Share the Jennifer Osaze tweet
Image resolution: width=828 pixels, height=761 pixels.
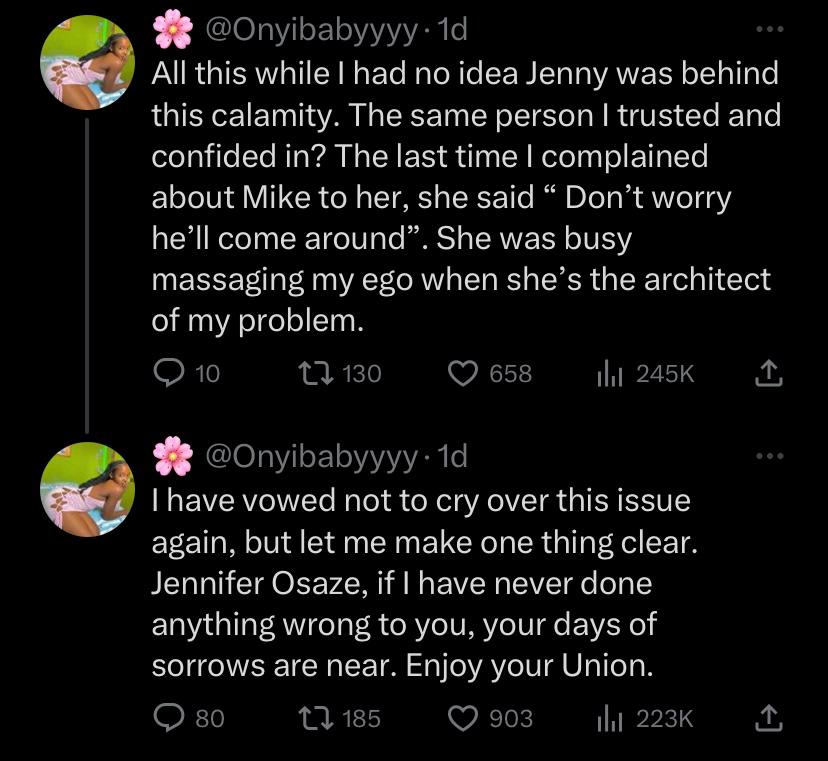pos(768,718)
